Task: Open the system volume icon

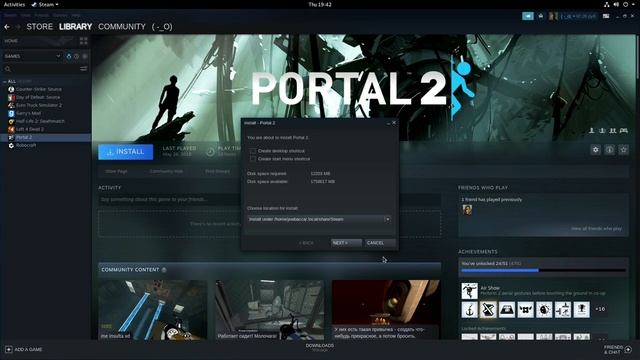Action: point(616,4)
